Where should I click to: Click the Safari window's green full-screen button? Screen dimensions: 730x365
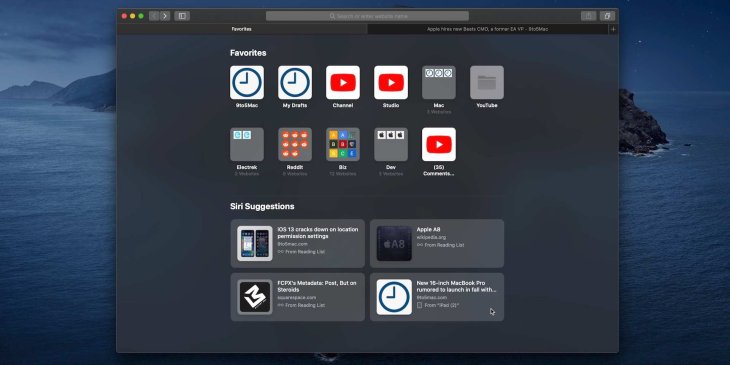(x=141, y=16)
